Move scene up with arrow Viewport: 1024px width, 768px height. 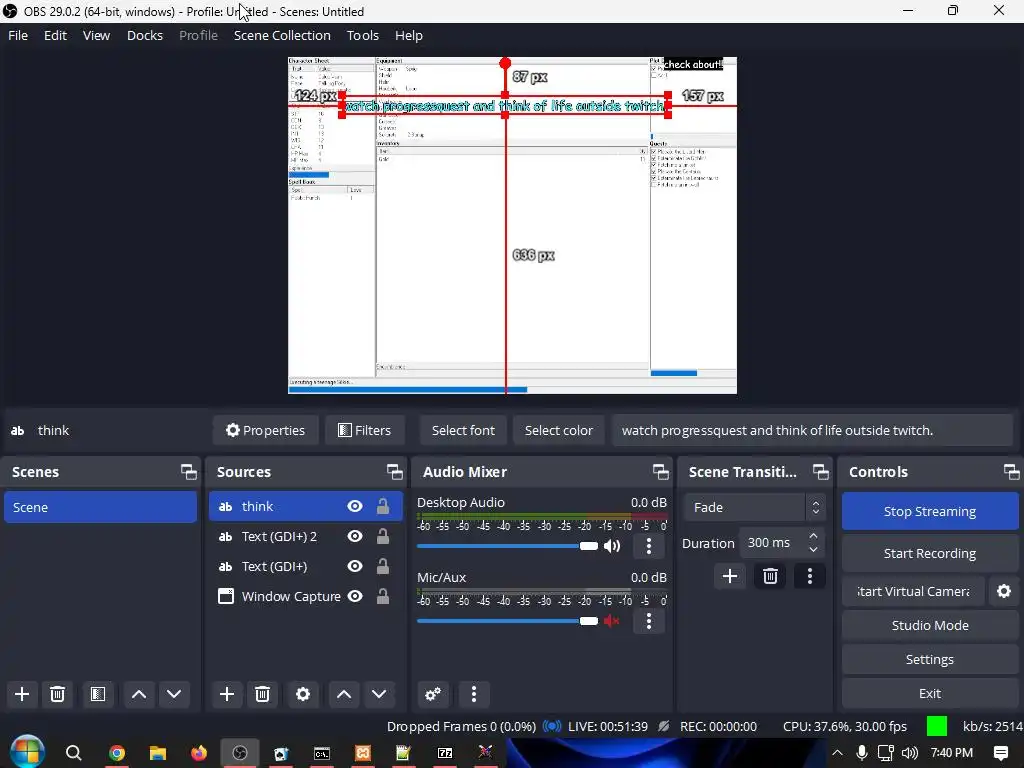click(x=138, y=694)
